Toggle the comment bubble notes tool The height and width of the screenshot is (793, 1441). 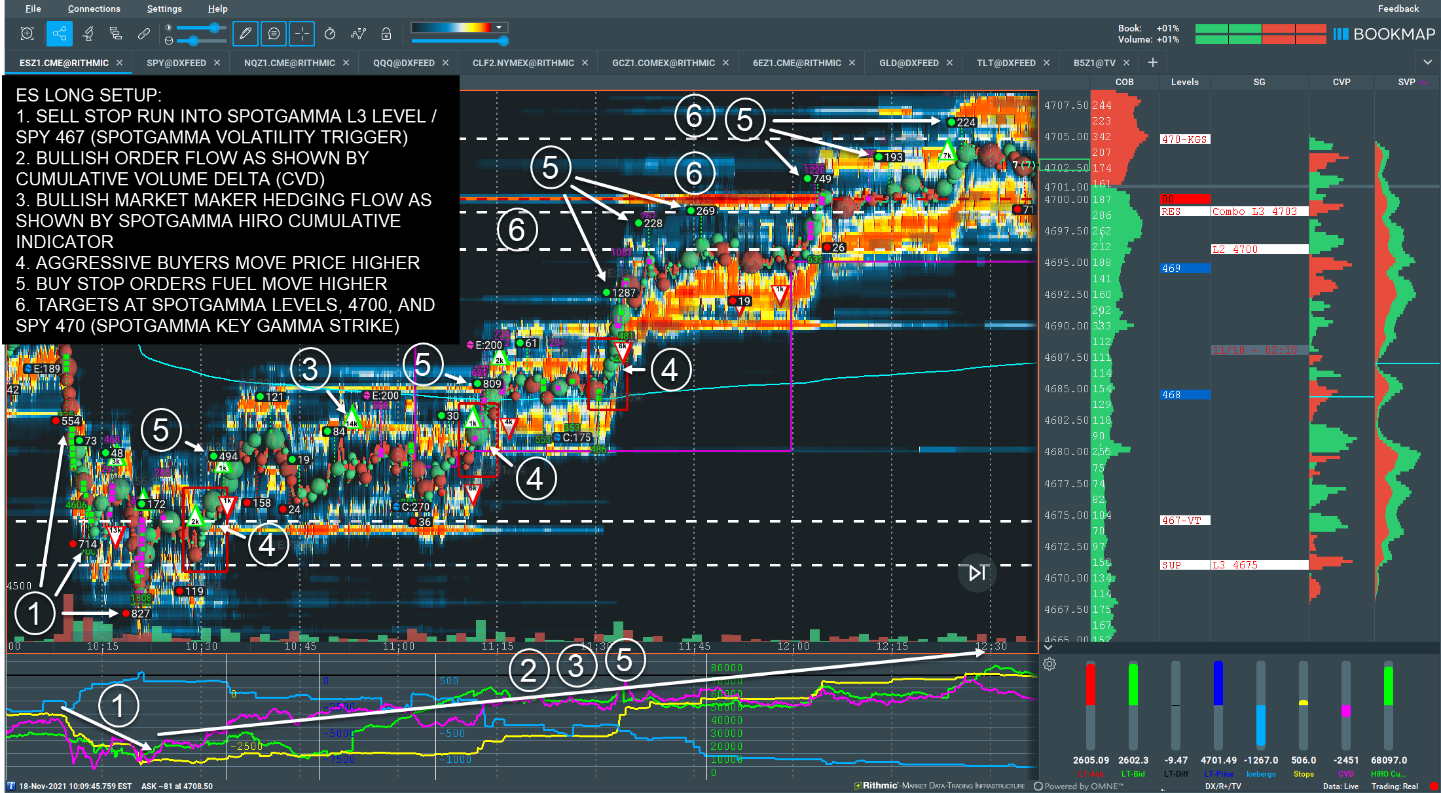tap(273, 33)
